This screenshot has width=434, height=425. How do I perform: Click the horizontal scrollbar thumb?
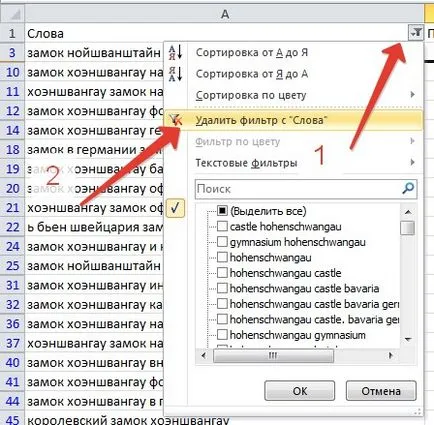(273, 356)
